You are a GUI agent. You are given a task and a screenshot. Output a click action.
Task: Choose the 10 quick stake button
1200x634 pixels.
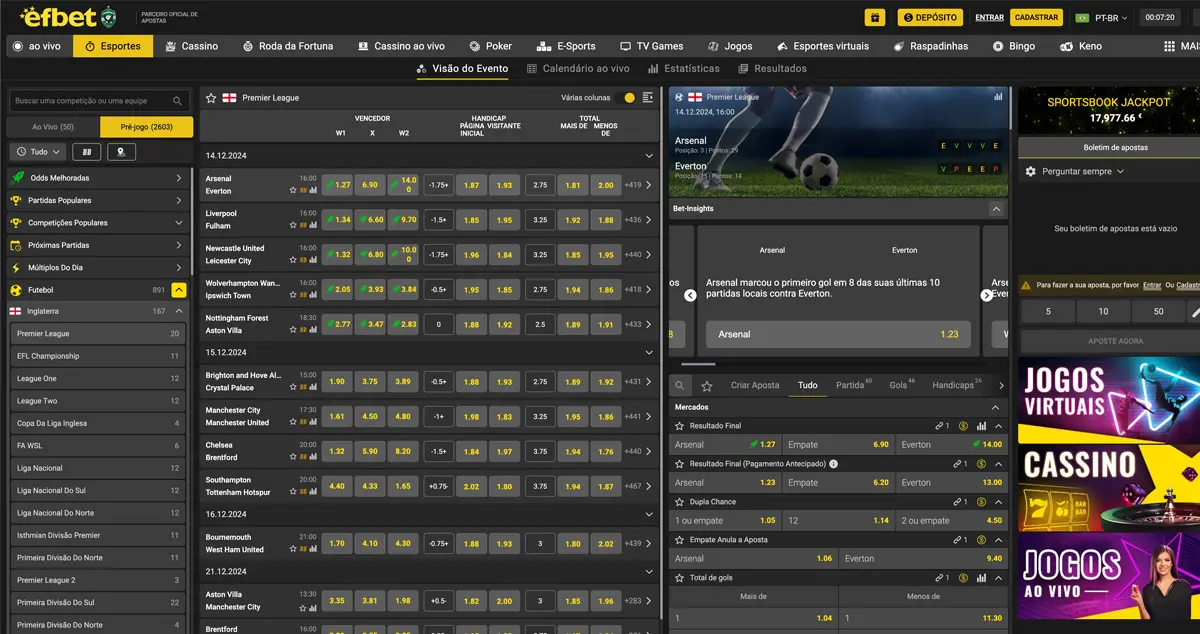[1103, 311]
